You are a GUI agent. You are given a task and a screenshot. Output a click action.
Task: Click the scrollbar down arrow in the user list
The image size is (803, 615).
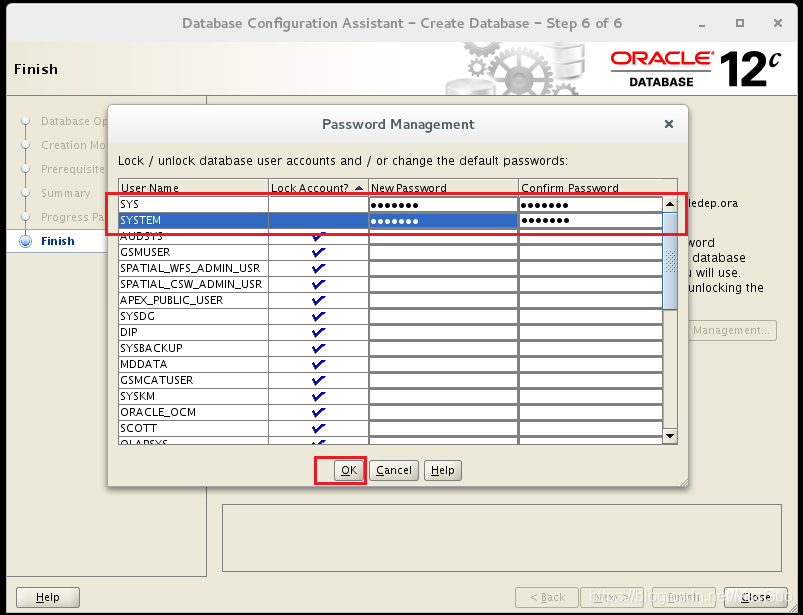[670, 435]
